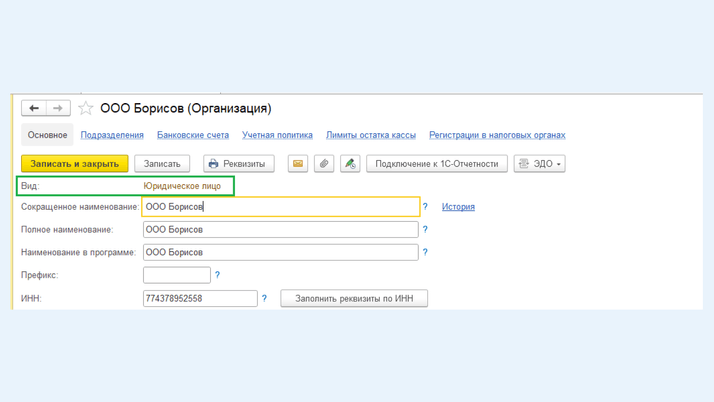Focus the Полное наименование input field
Screen dimensions: 714x402
tap(280, 229)
